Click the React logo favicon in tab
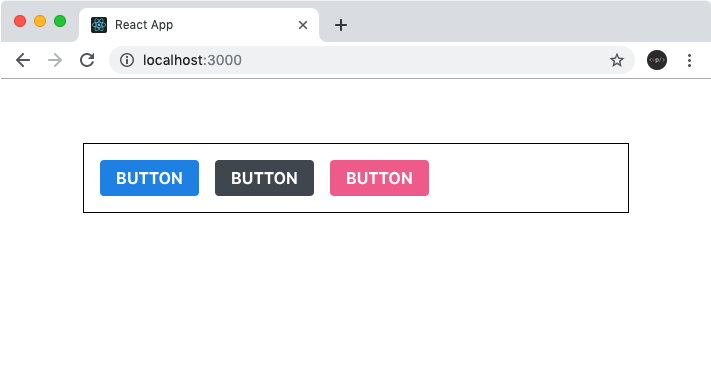Screen dimensions: 711x376 pos(99,24)
